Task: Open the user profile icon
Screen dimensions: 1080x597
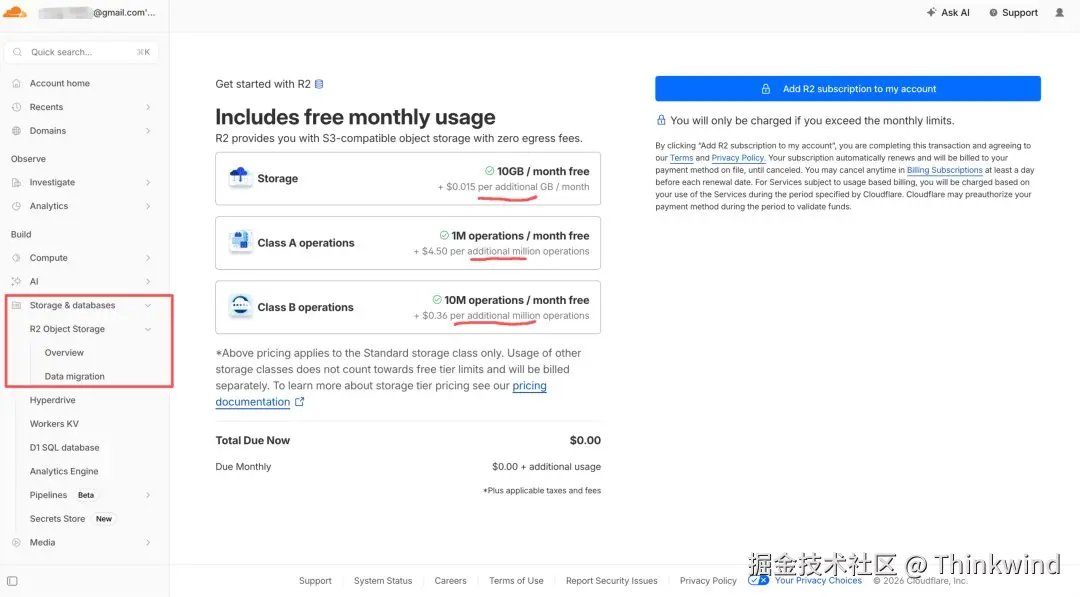Action: (x=1059, y=12)
